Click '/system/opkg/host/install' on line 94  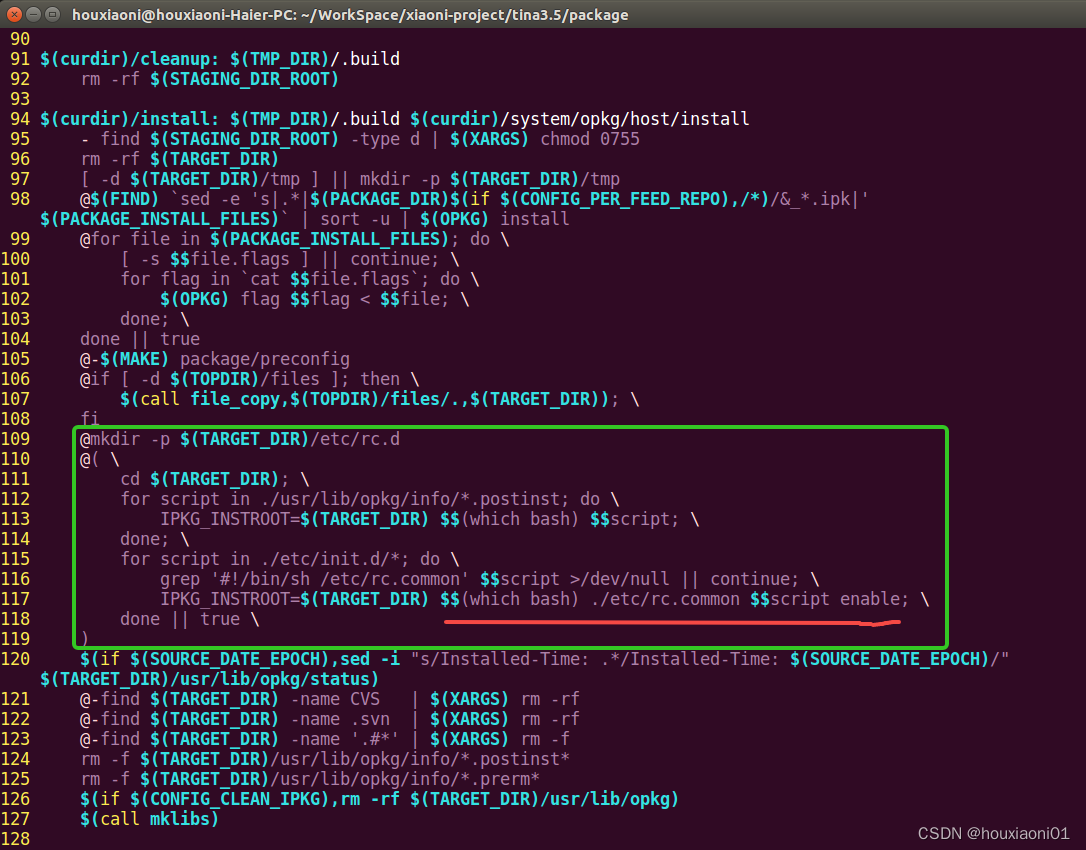pos(624,119)
